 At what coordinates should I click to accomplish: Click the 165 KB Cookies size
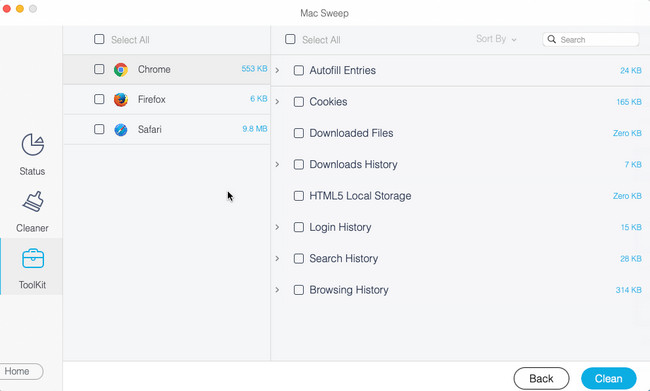(629, 102)
